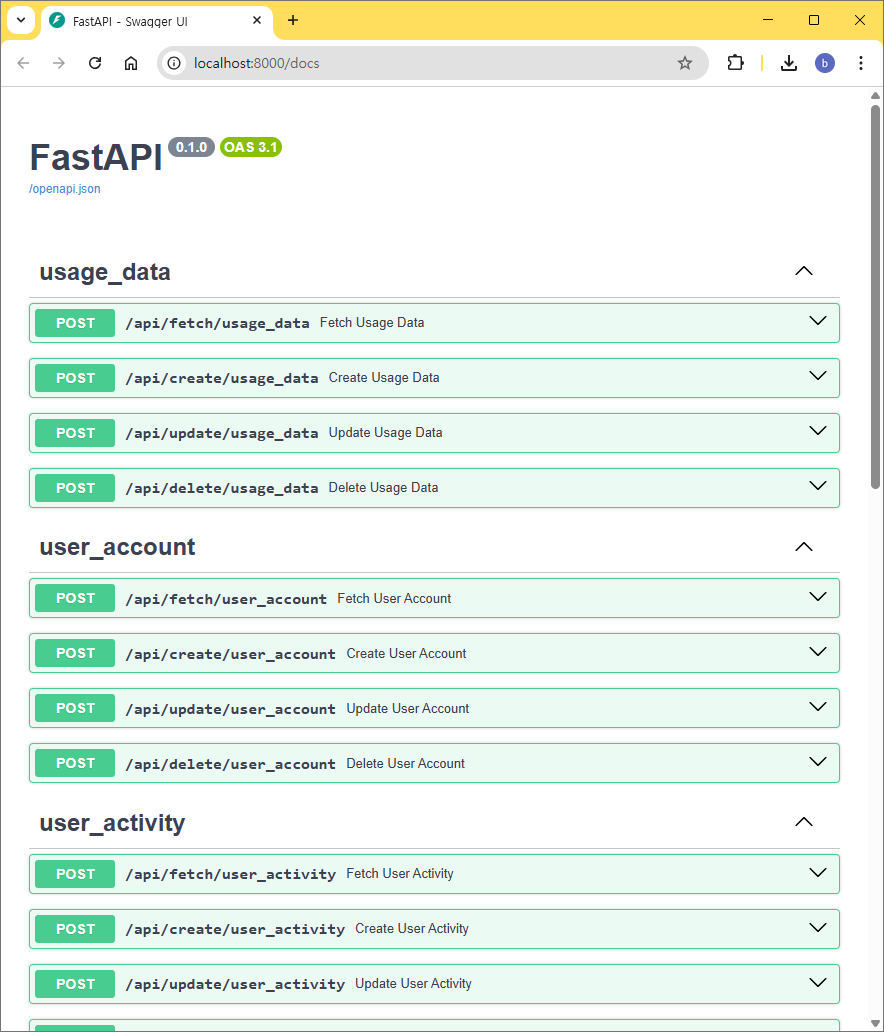Image resolution: width=884 pixels, height=1032 pixels.
Task: Bookmark this page with the star icon
Action: 685,63
